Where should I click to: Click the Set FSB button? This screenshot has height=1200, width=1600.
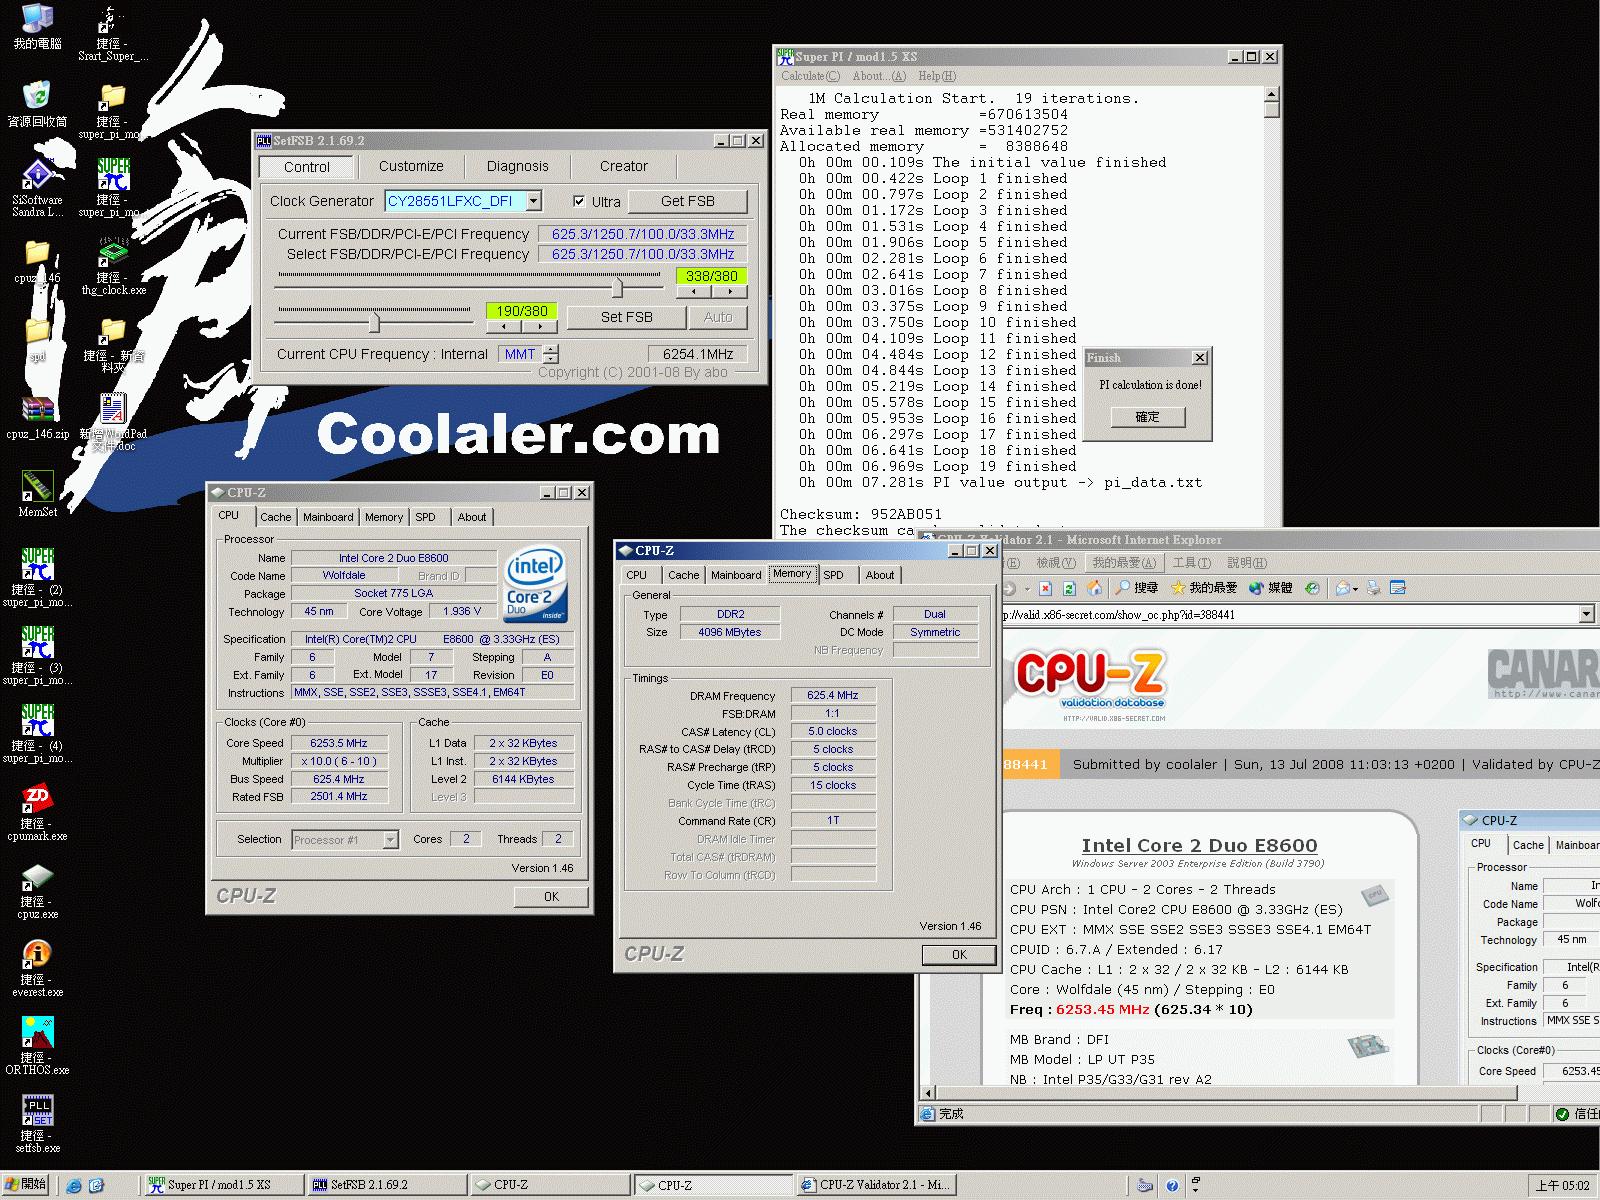click(x=627, y=317)
